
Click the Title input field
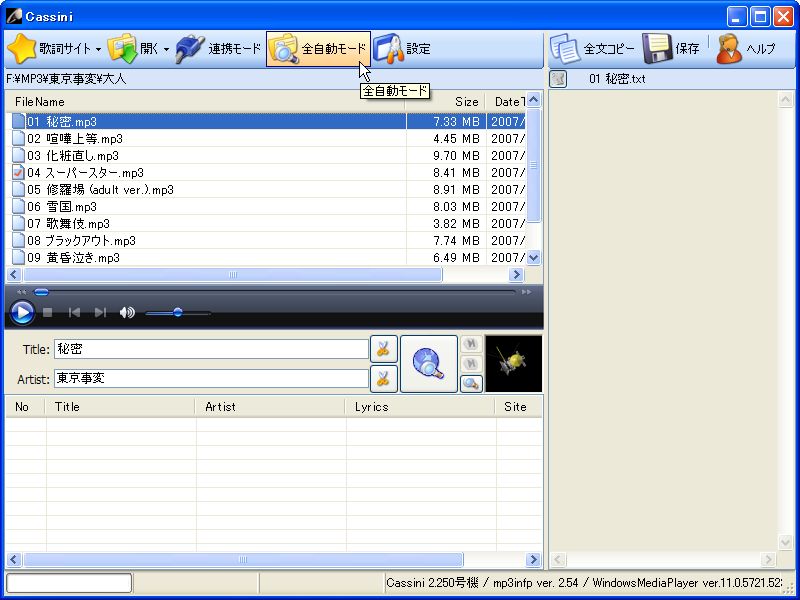[x=211, y=349]
